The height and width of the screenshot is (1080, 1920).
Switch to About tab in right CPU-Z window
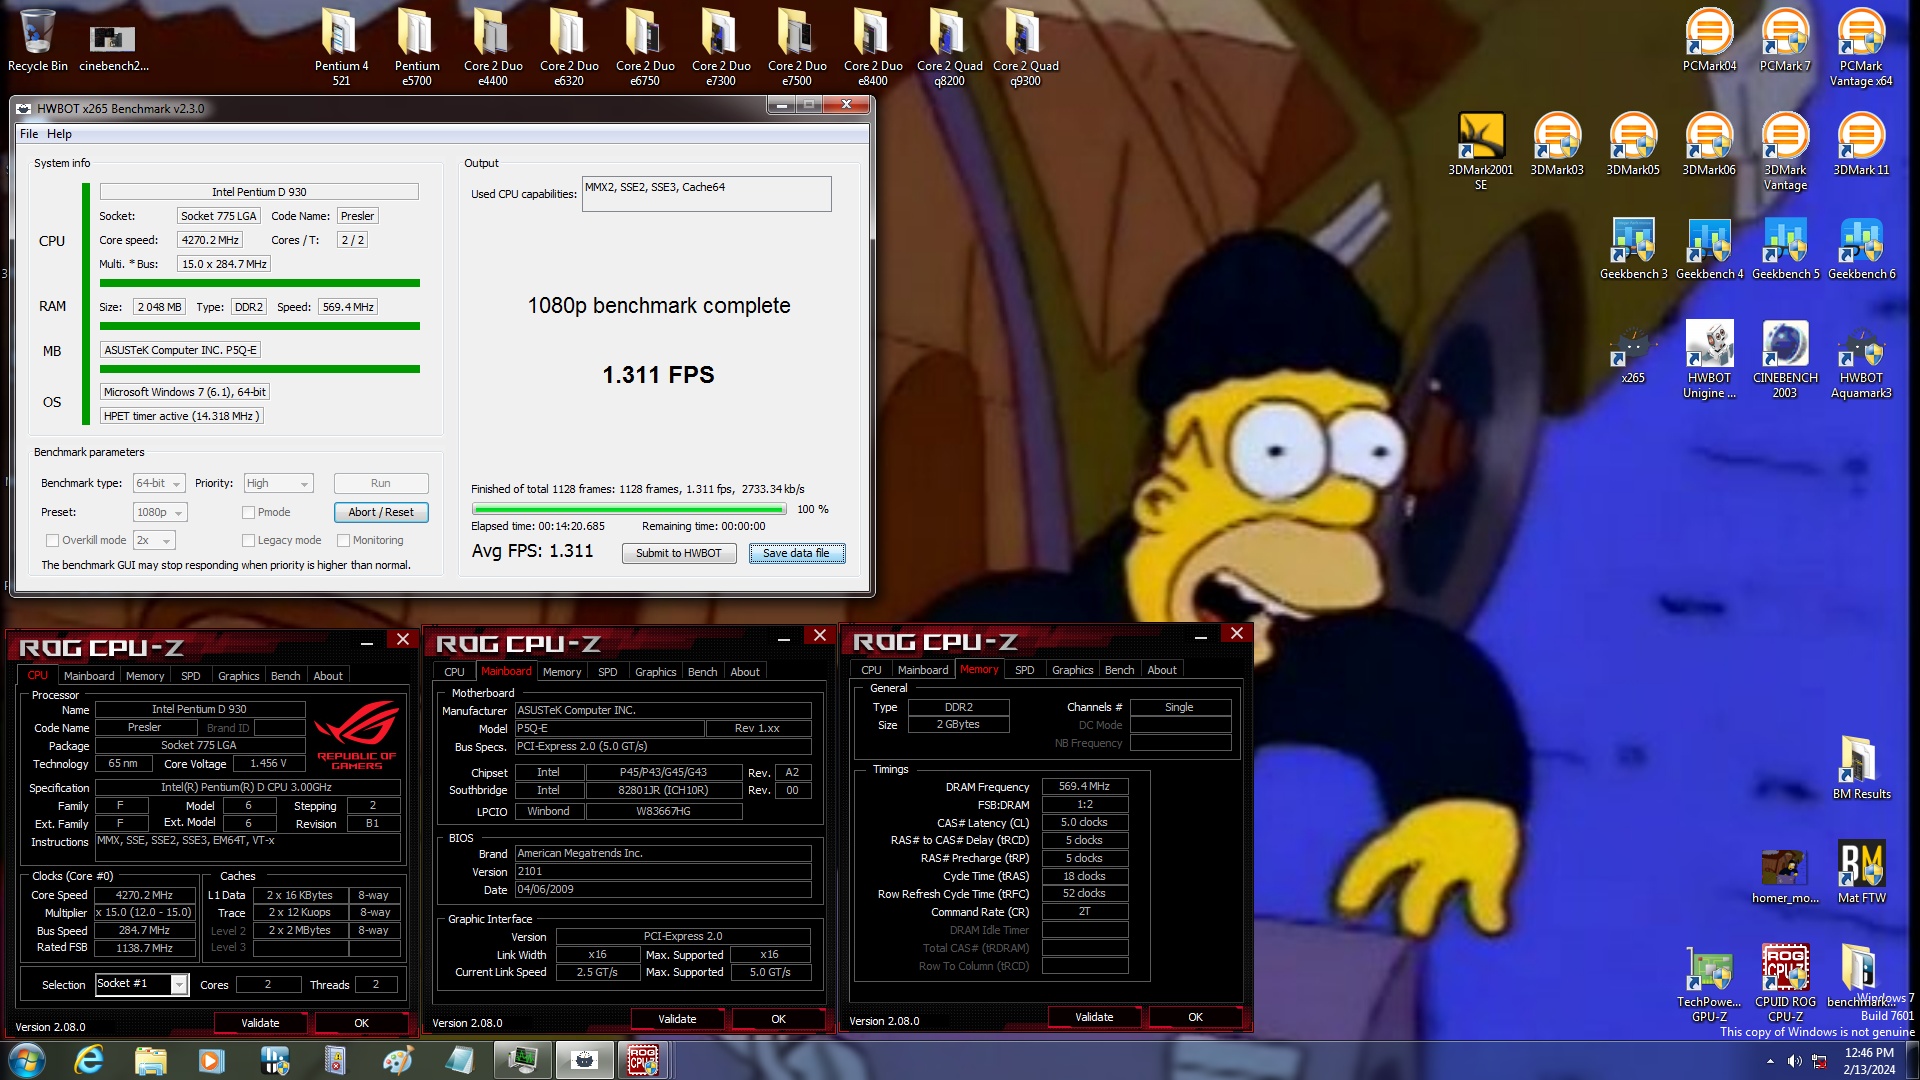pyautogui.click(x=1161, y=670)
